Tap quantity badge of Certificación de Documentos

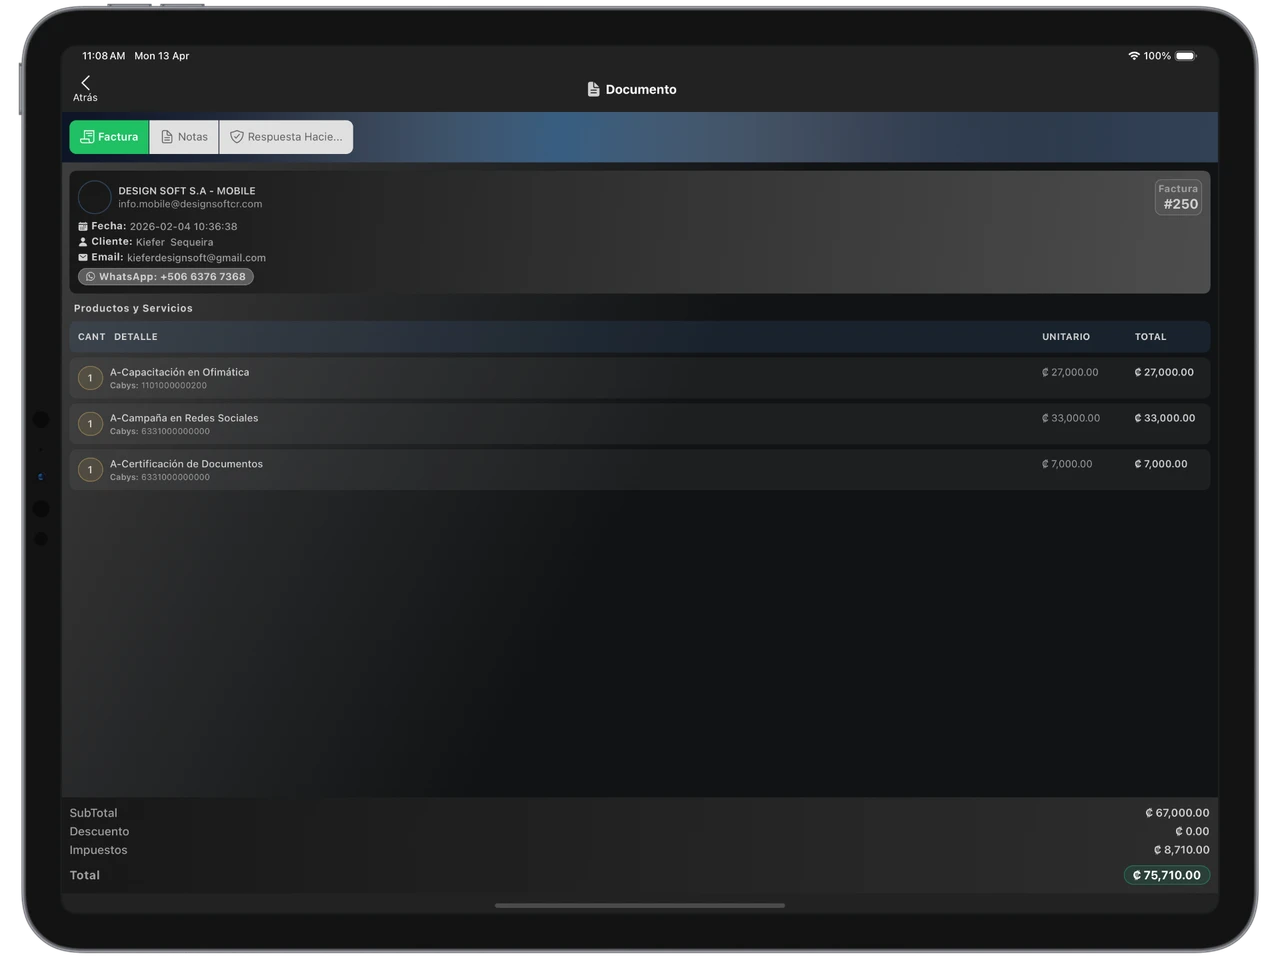point(90,470)
